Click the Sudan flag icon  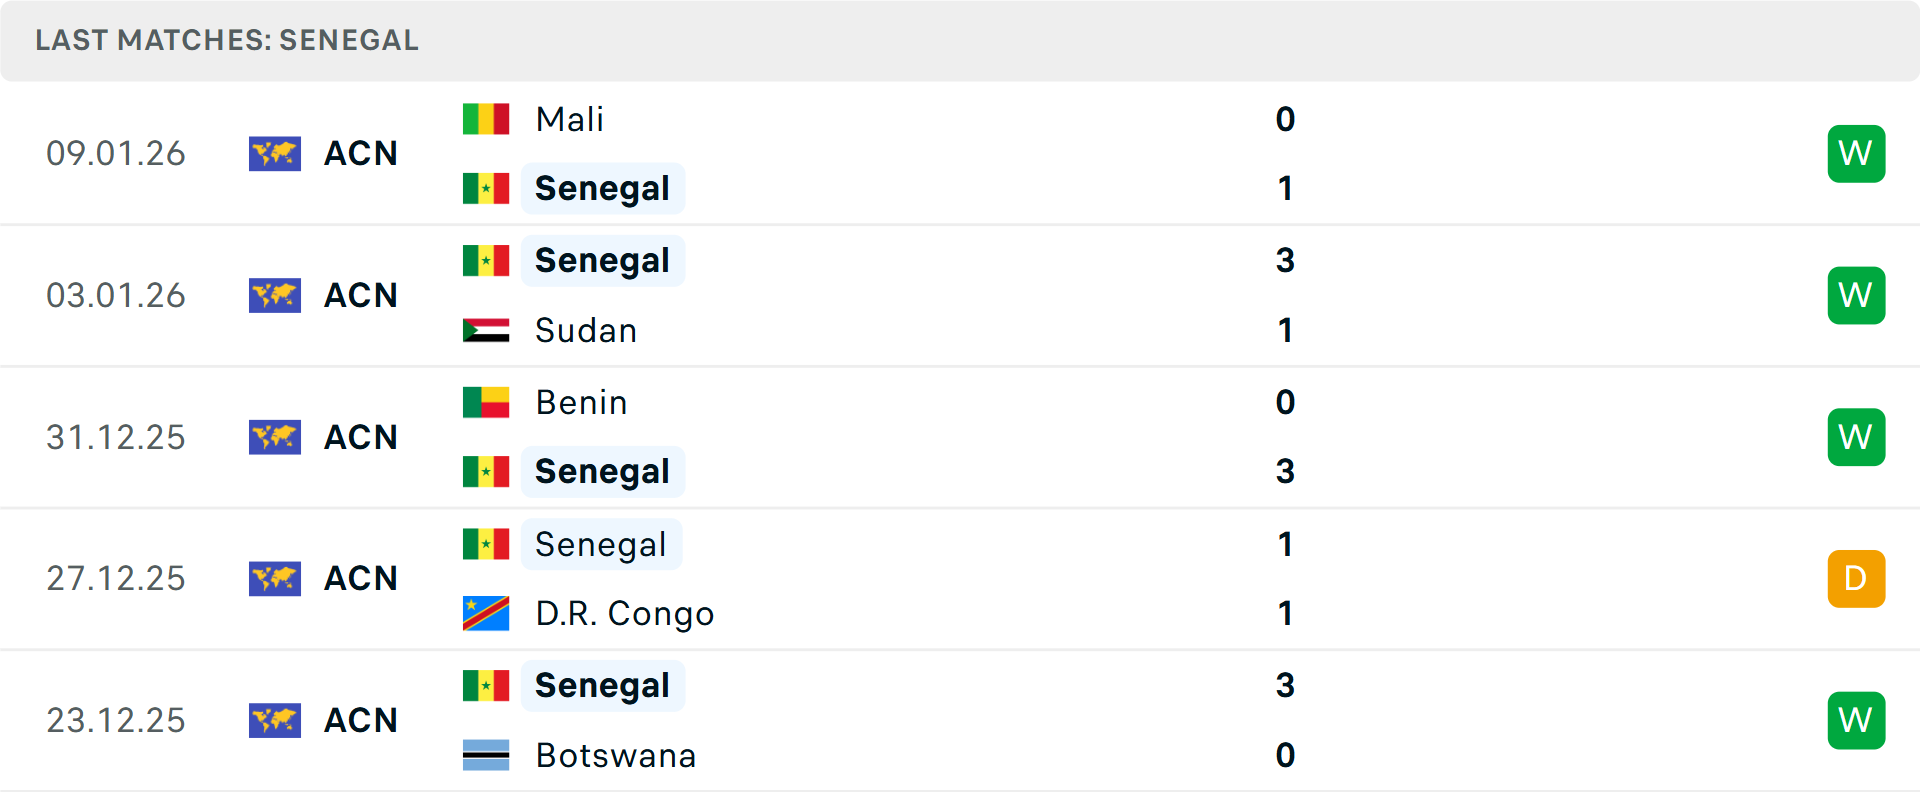click(x=486, y=330)
